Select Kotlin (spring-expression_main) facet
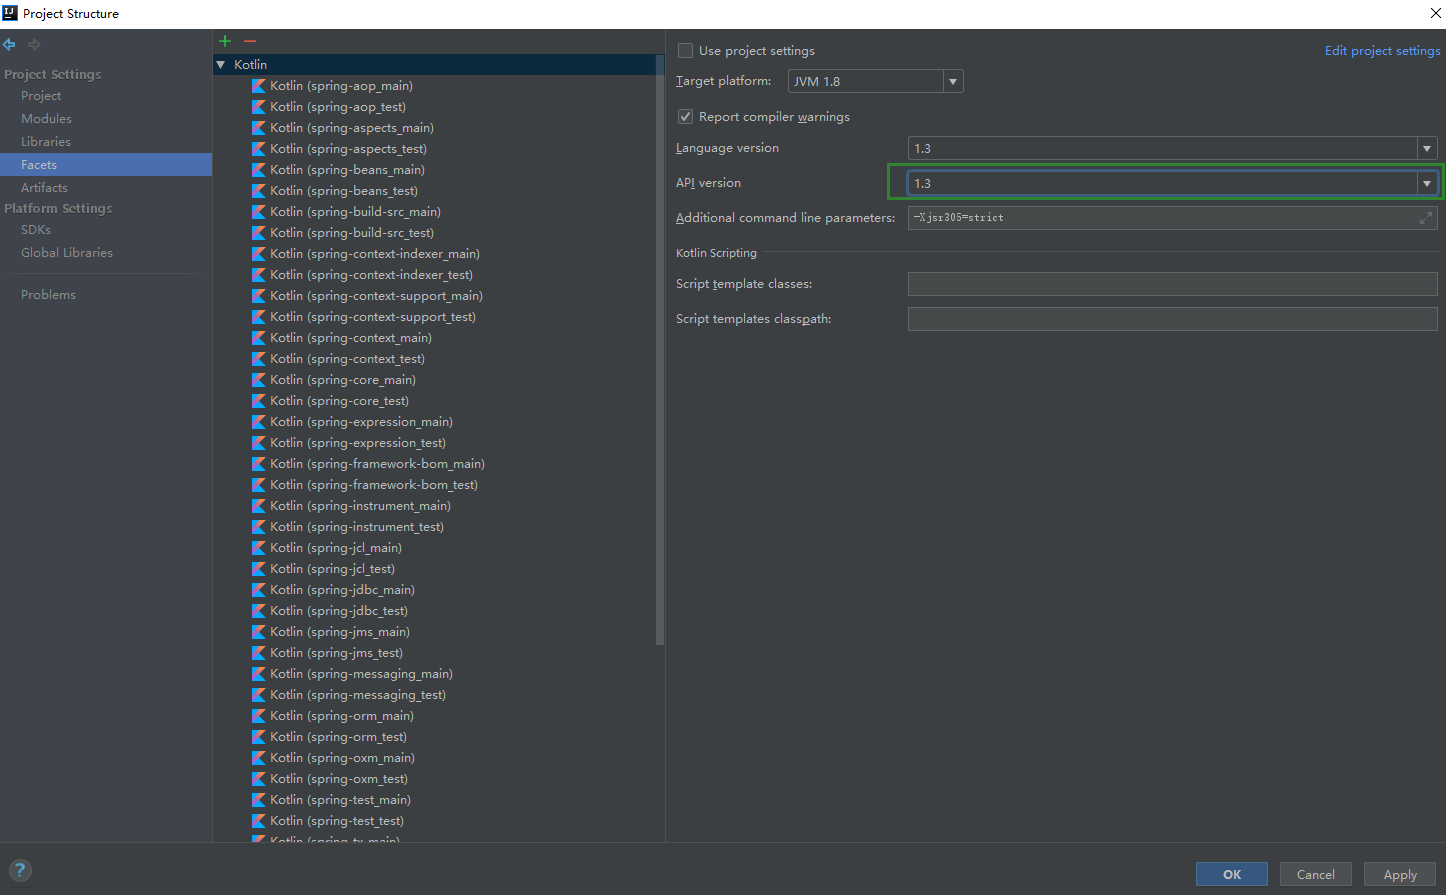 coord(361,422)
